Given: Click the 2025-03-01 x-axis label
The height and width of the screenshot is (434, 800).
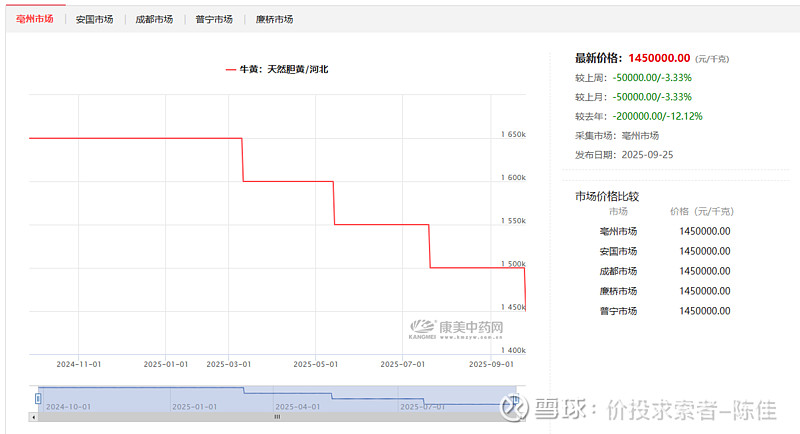Looking at the screenshot, I should (x=229, y=364).
